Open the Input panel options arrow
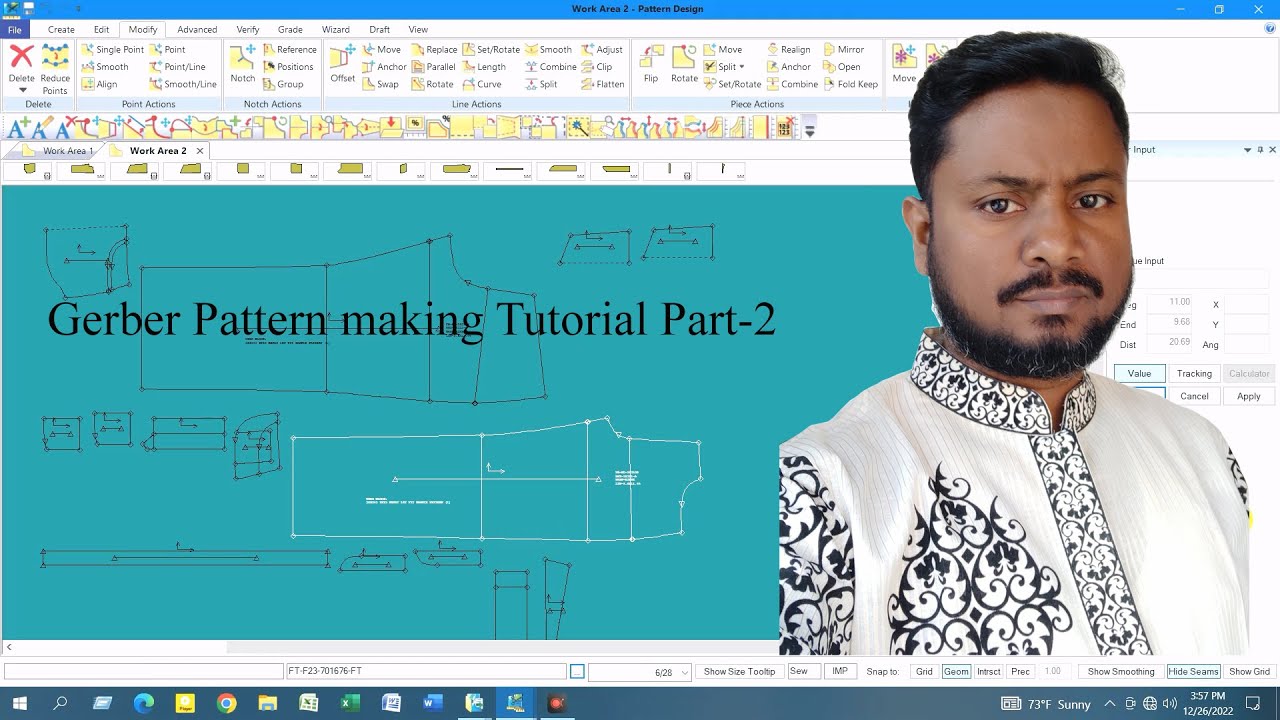This screenshot has height=720, width=1280. pos(1247,149)
